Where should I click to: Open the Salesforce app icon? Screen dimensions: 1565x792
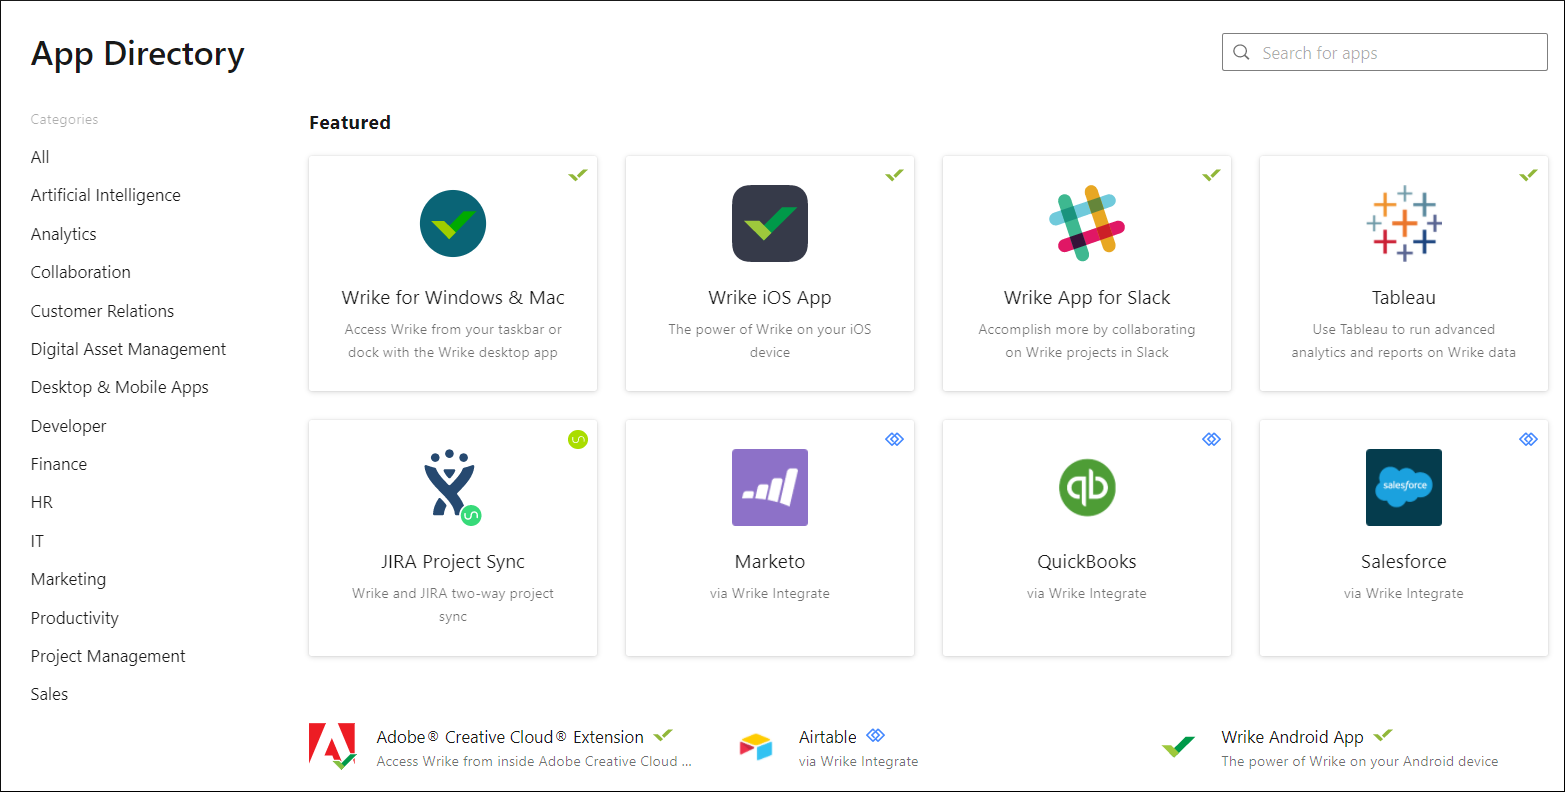[1403, 487]
